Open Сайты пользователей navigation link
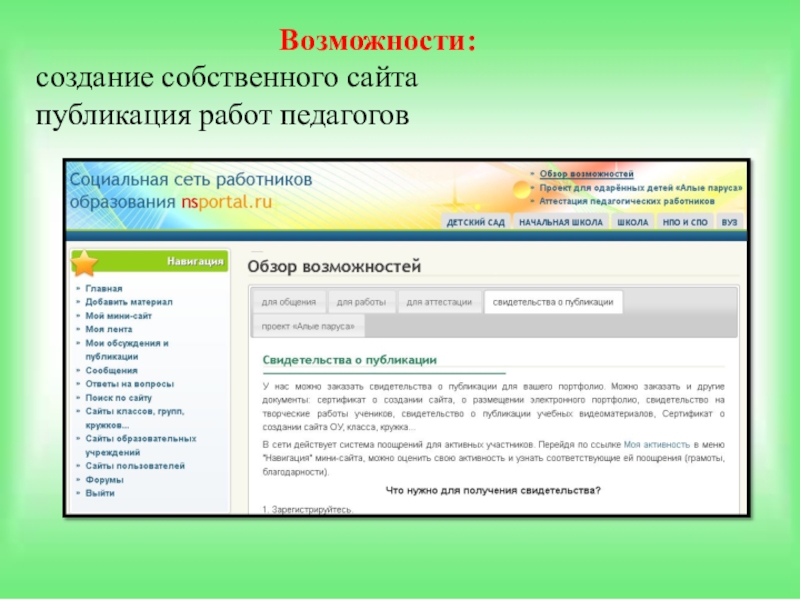Image resolution: width=800 pixels, height=600 pixels. (x=135, y=466)
